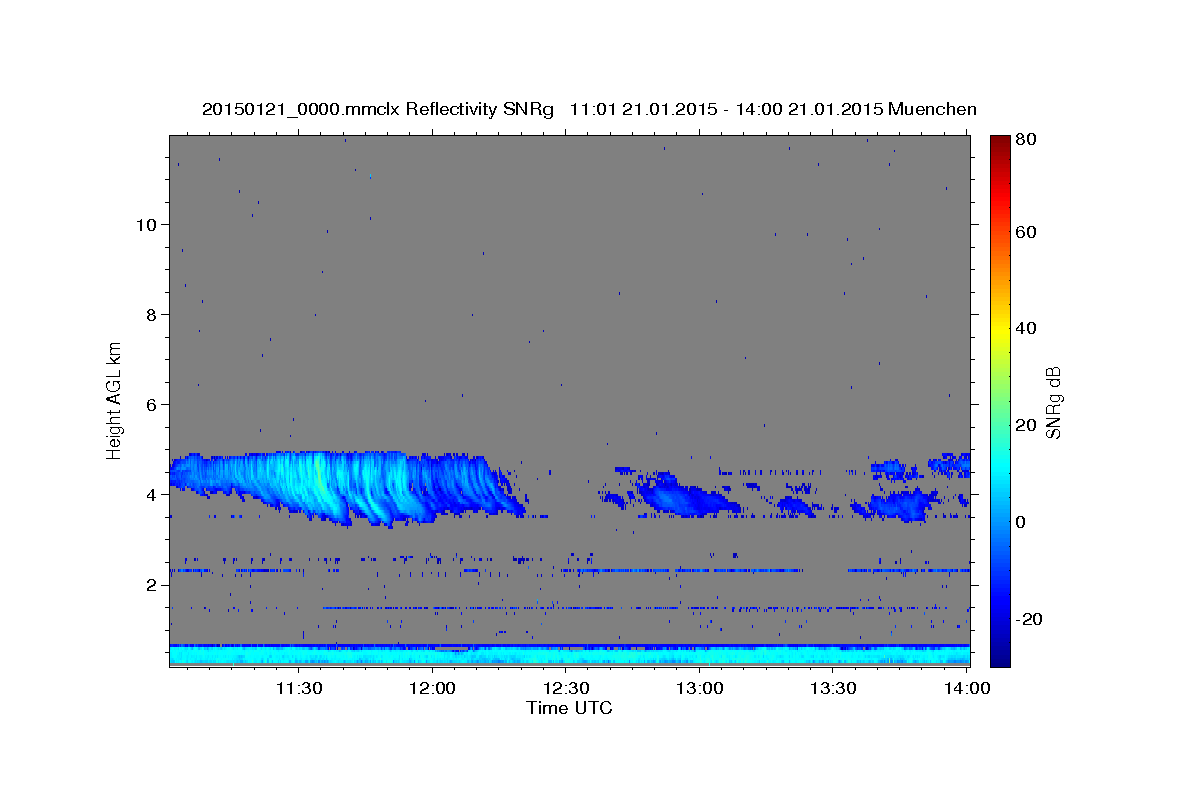Click the plot title text

(589, 109)
